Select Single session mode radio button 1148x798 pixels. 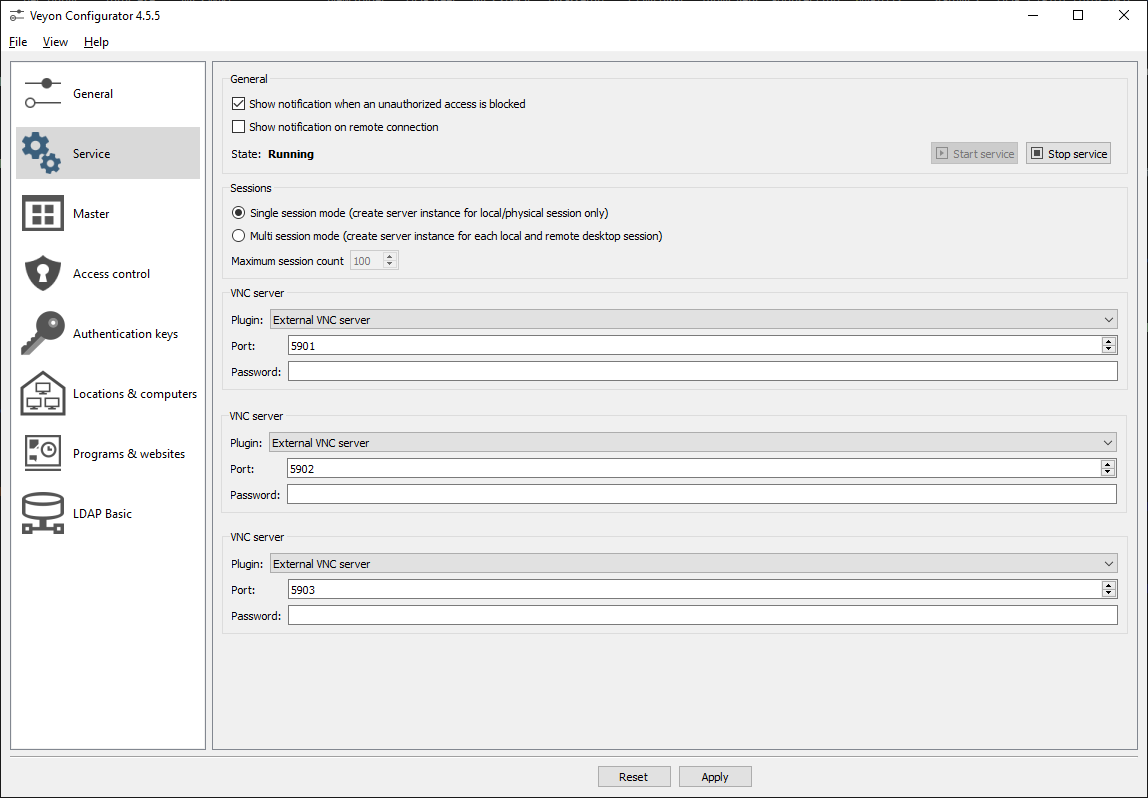click(239, 213)
